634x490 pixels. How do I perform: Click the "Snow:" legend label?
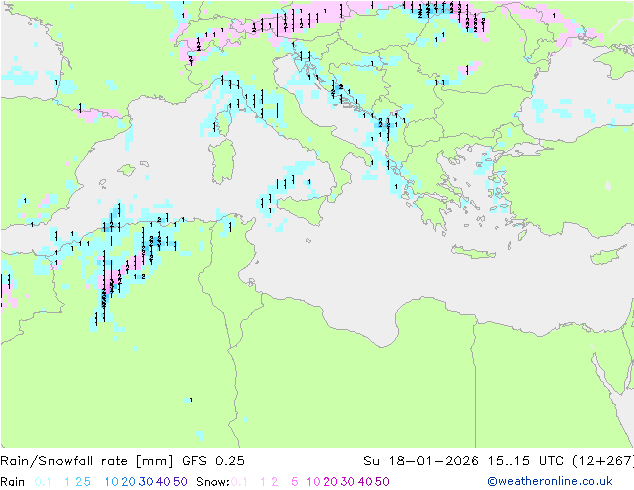coord(213,482)
